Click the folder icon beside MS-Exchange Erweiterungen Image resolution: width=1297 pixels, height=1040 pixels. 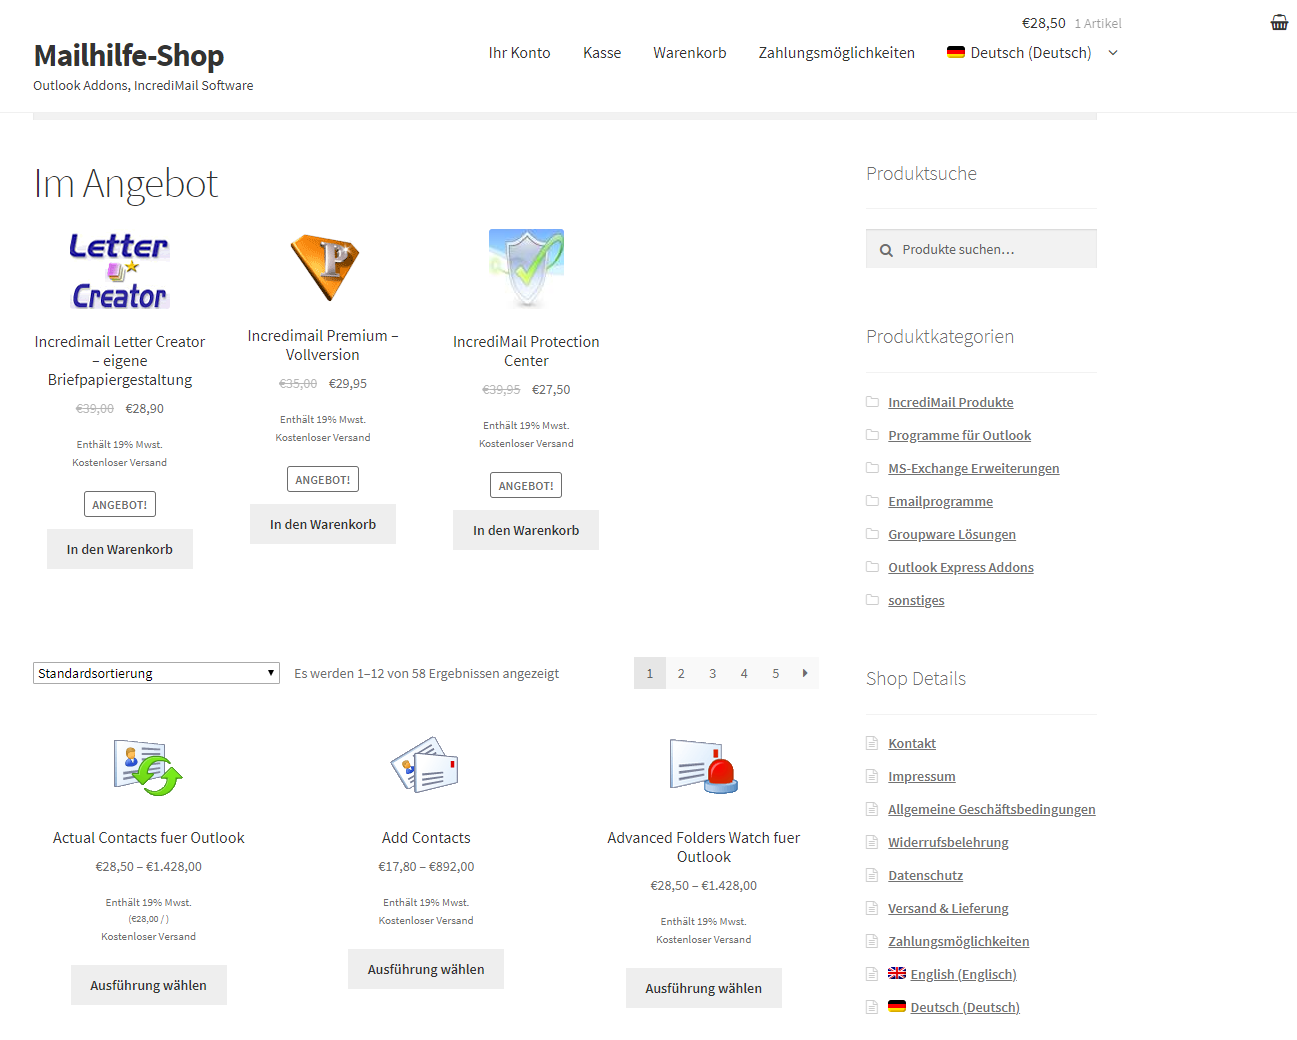(x=872, y=468)
